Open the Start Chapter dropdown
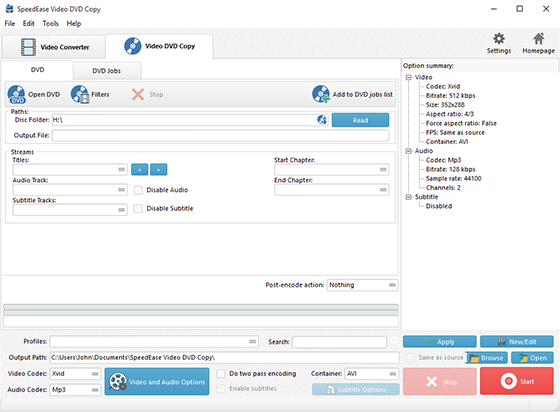This screenshot has width=560, height=412. pos(331,170)
